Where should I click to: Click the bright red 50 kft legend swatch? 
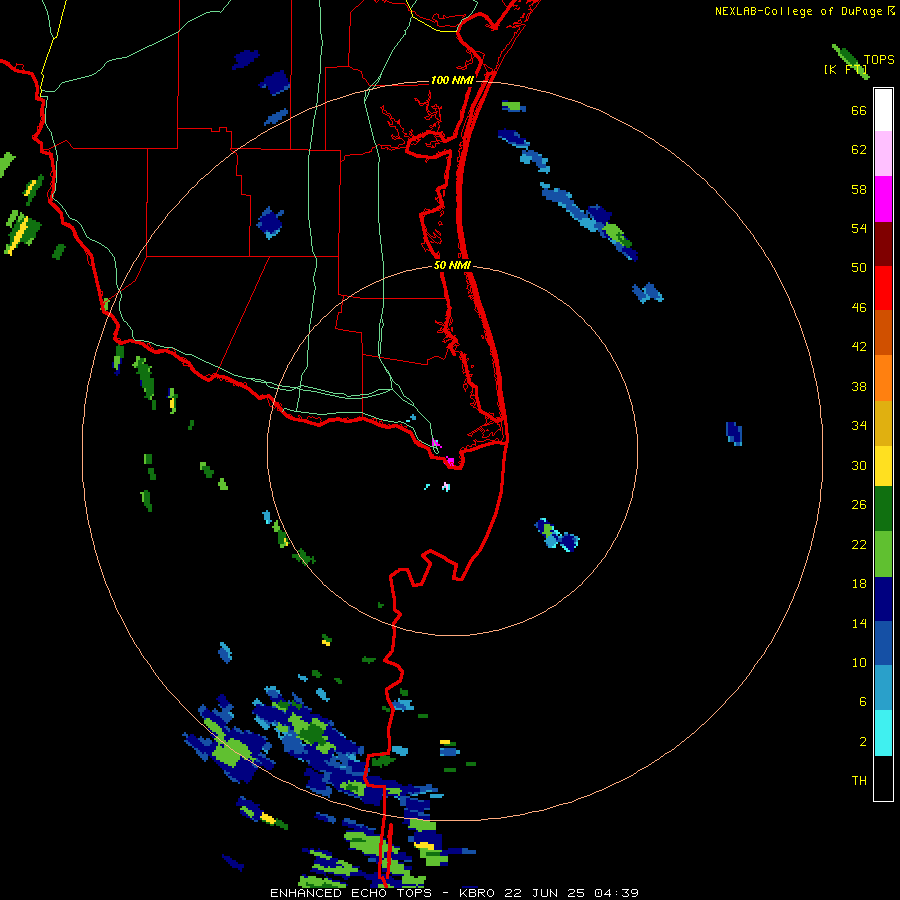coord(883,288)
